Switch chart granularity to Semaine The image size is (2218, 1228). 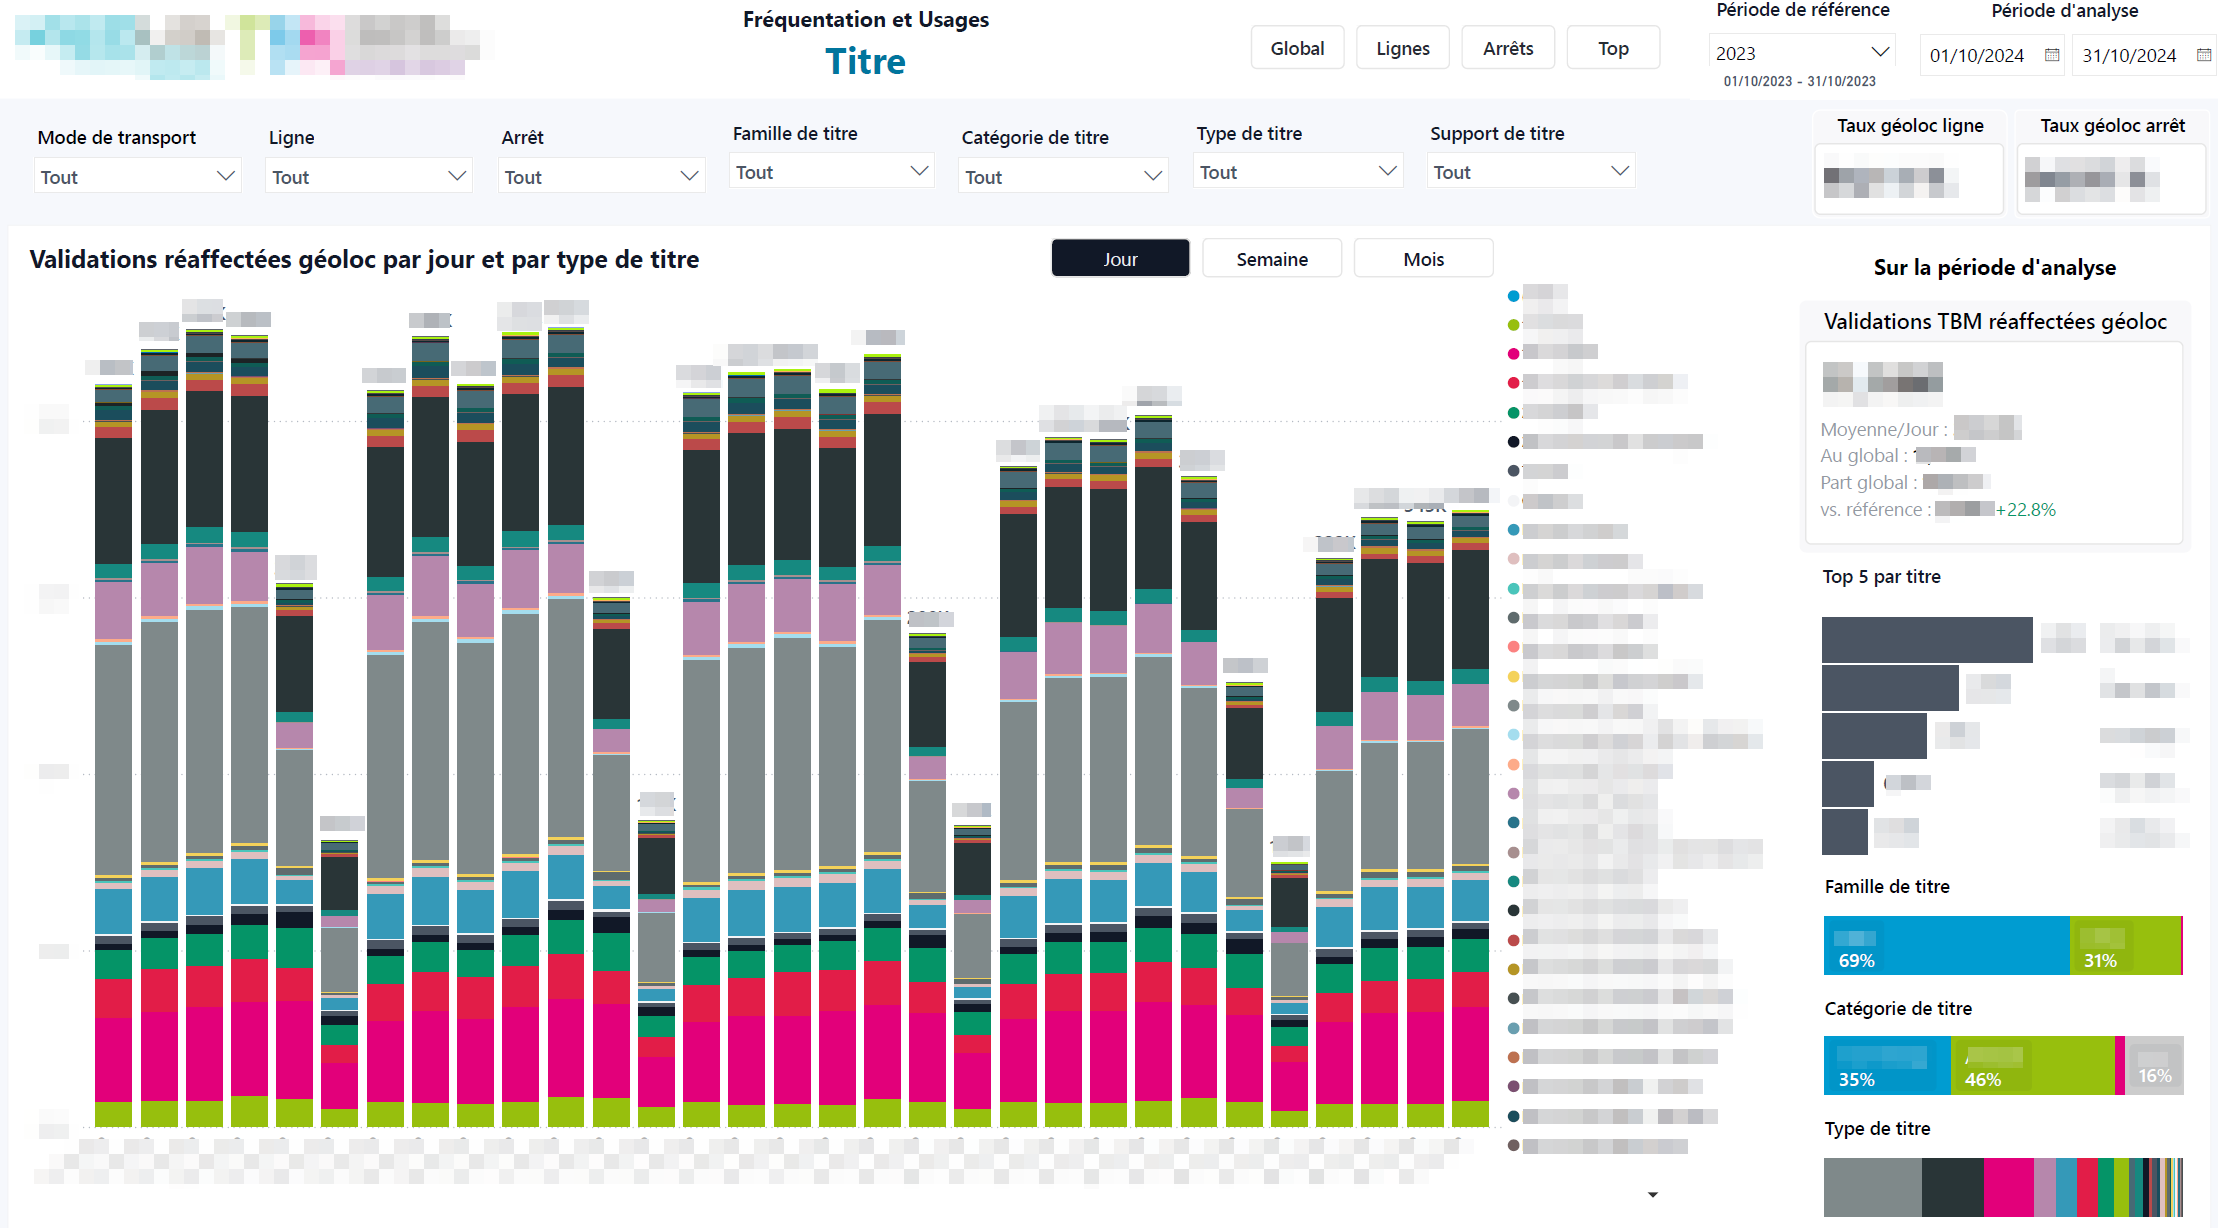pos(1271,258)
